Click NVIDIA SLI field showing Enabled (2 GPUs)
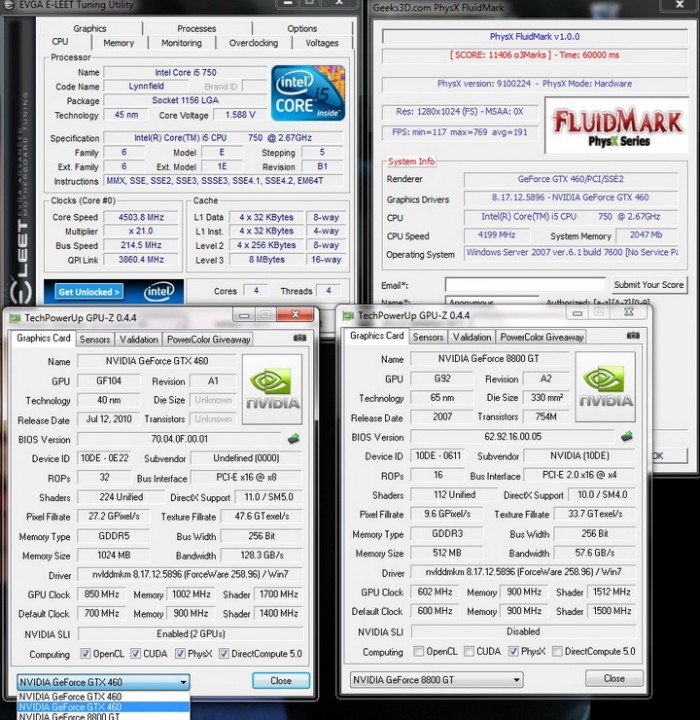700x720 pixels. 191,634
